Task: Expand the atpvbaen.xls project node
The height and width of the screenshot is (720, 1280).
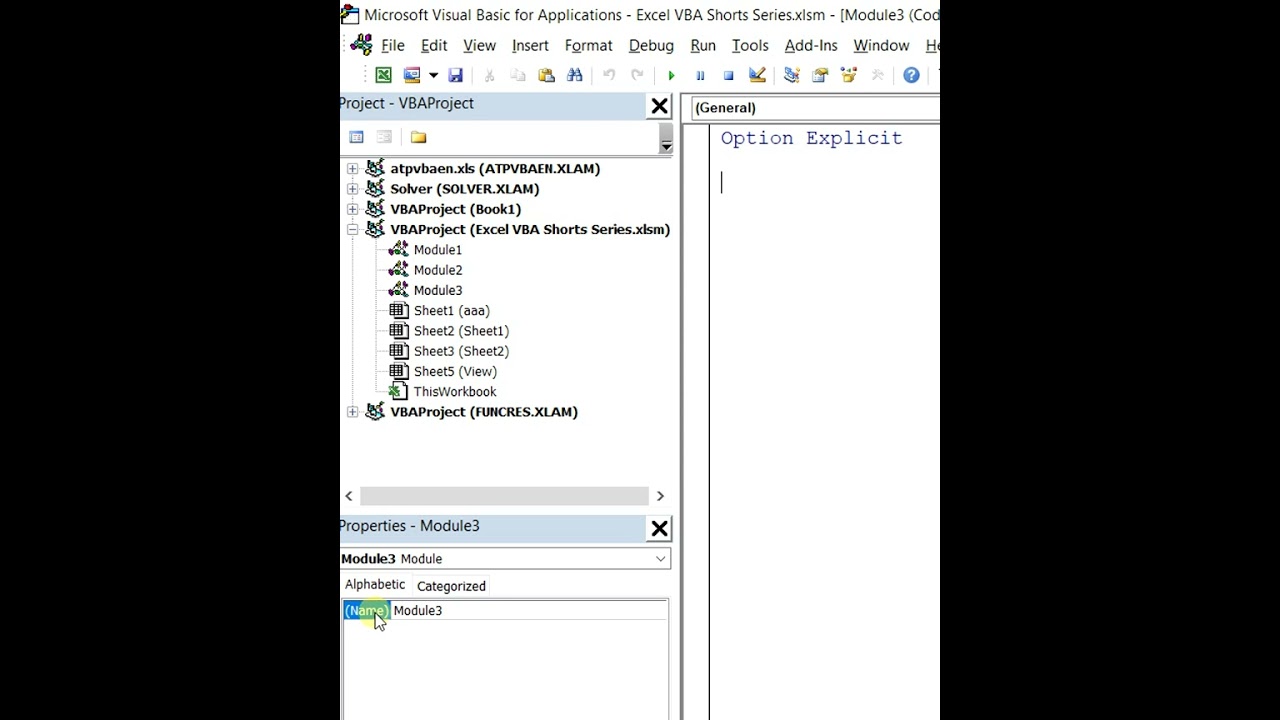Action: [x=352, y=168]
